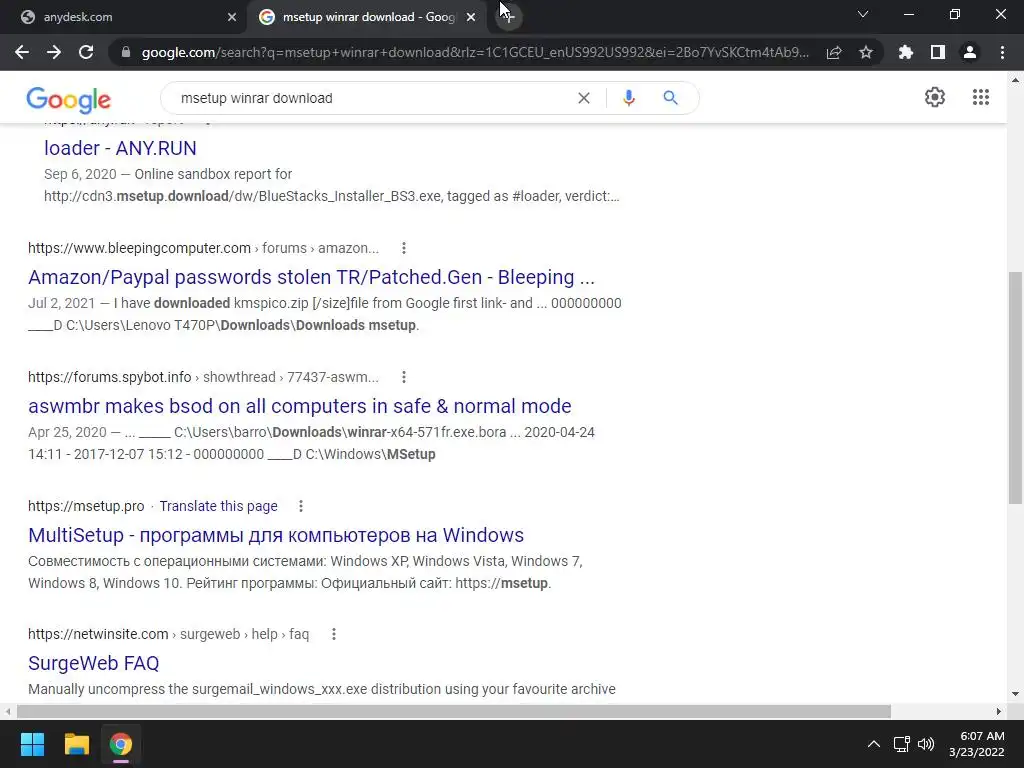Screen dimensions: 1024x768
Task: Open the Extensions puzzle menu
Action: coord(905,52)
